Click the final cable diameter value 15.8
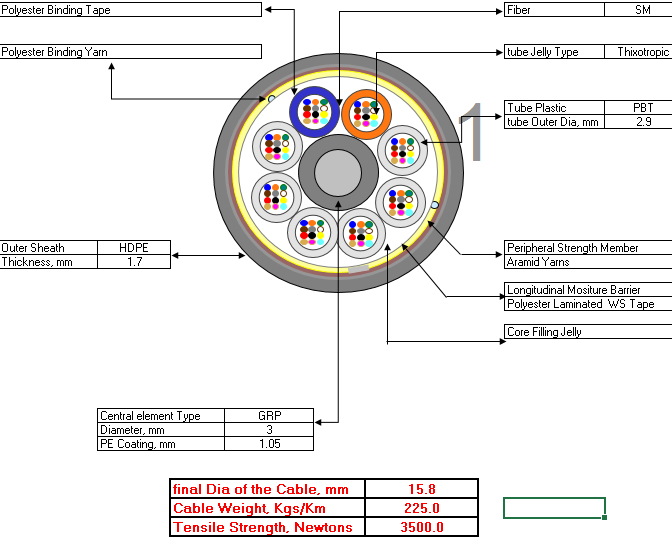Image resolution: width=672 pixels, height=543 pixels. coord(422,489)
